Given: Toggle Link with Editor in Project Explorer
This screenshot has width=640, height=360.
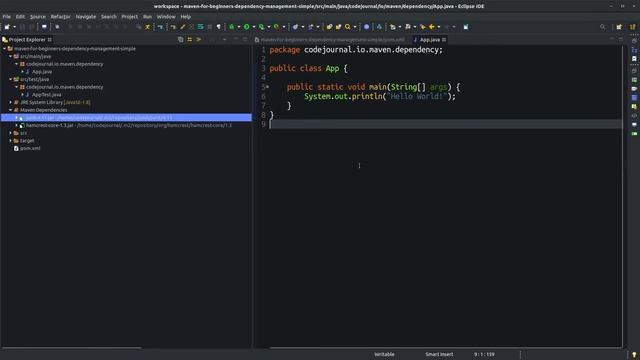Looking at the screenshot, I should (x=189, y=40).
